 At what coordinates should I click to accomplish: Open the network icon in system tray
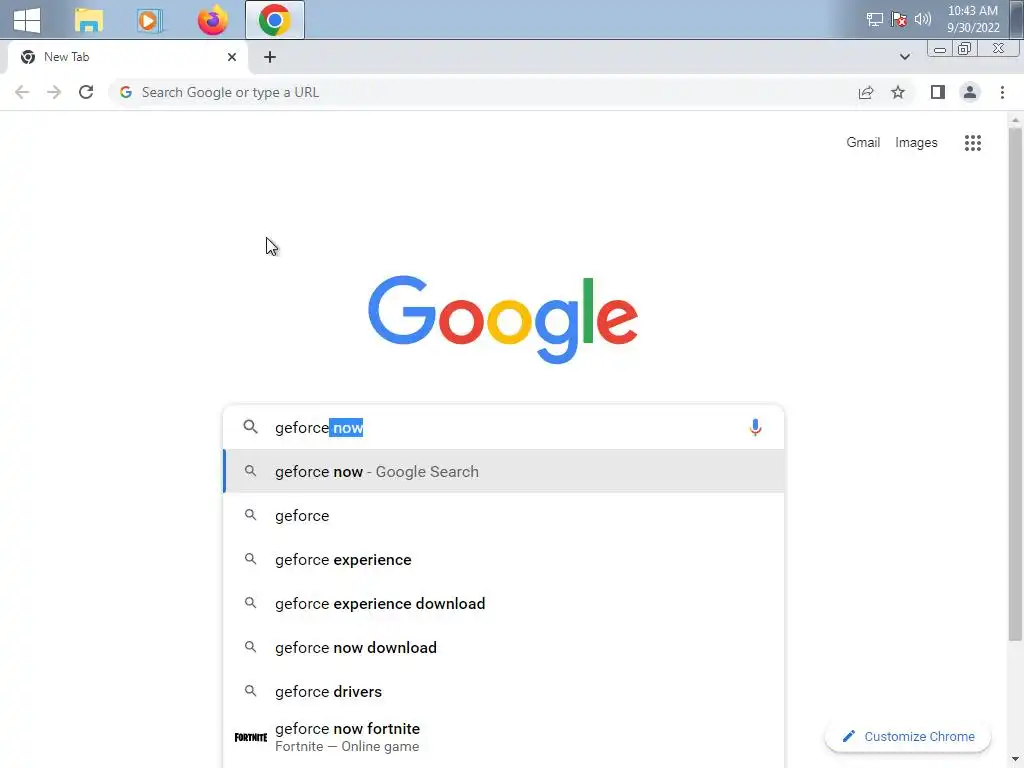[874, 19]
